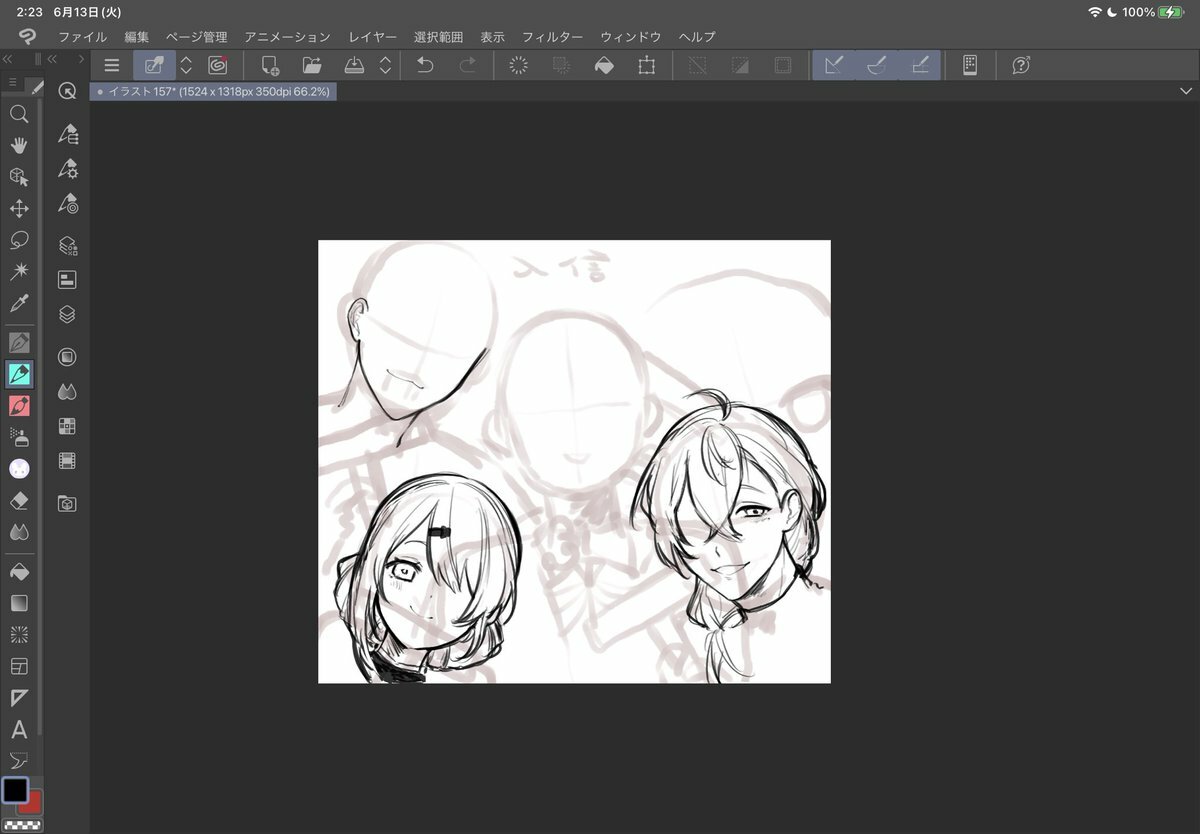Click the Fill bucket in the command bar
This screenshot has height=834, width=1200.
coord(604,66)
